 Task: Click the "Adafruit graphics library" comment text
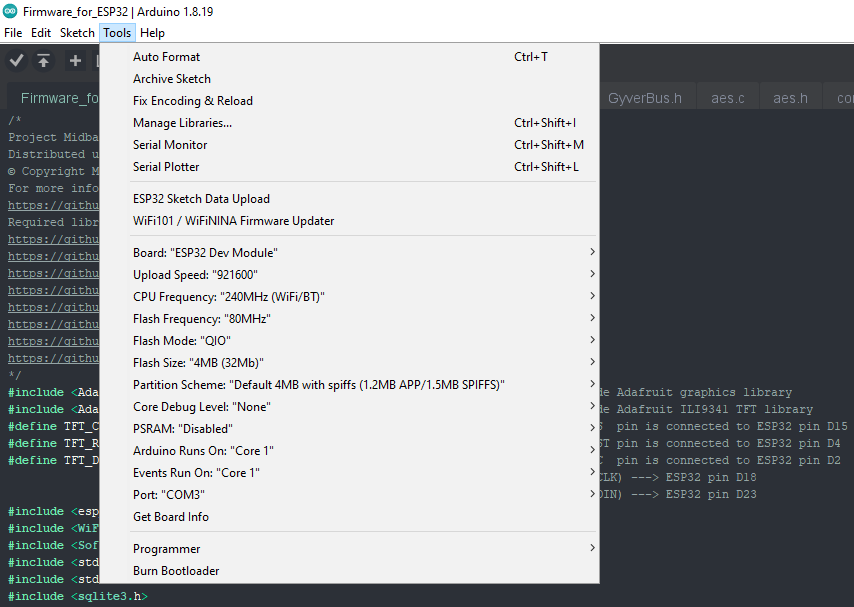[x=704, y=392]
